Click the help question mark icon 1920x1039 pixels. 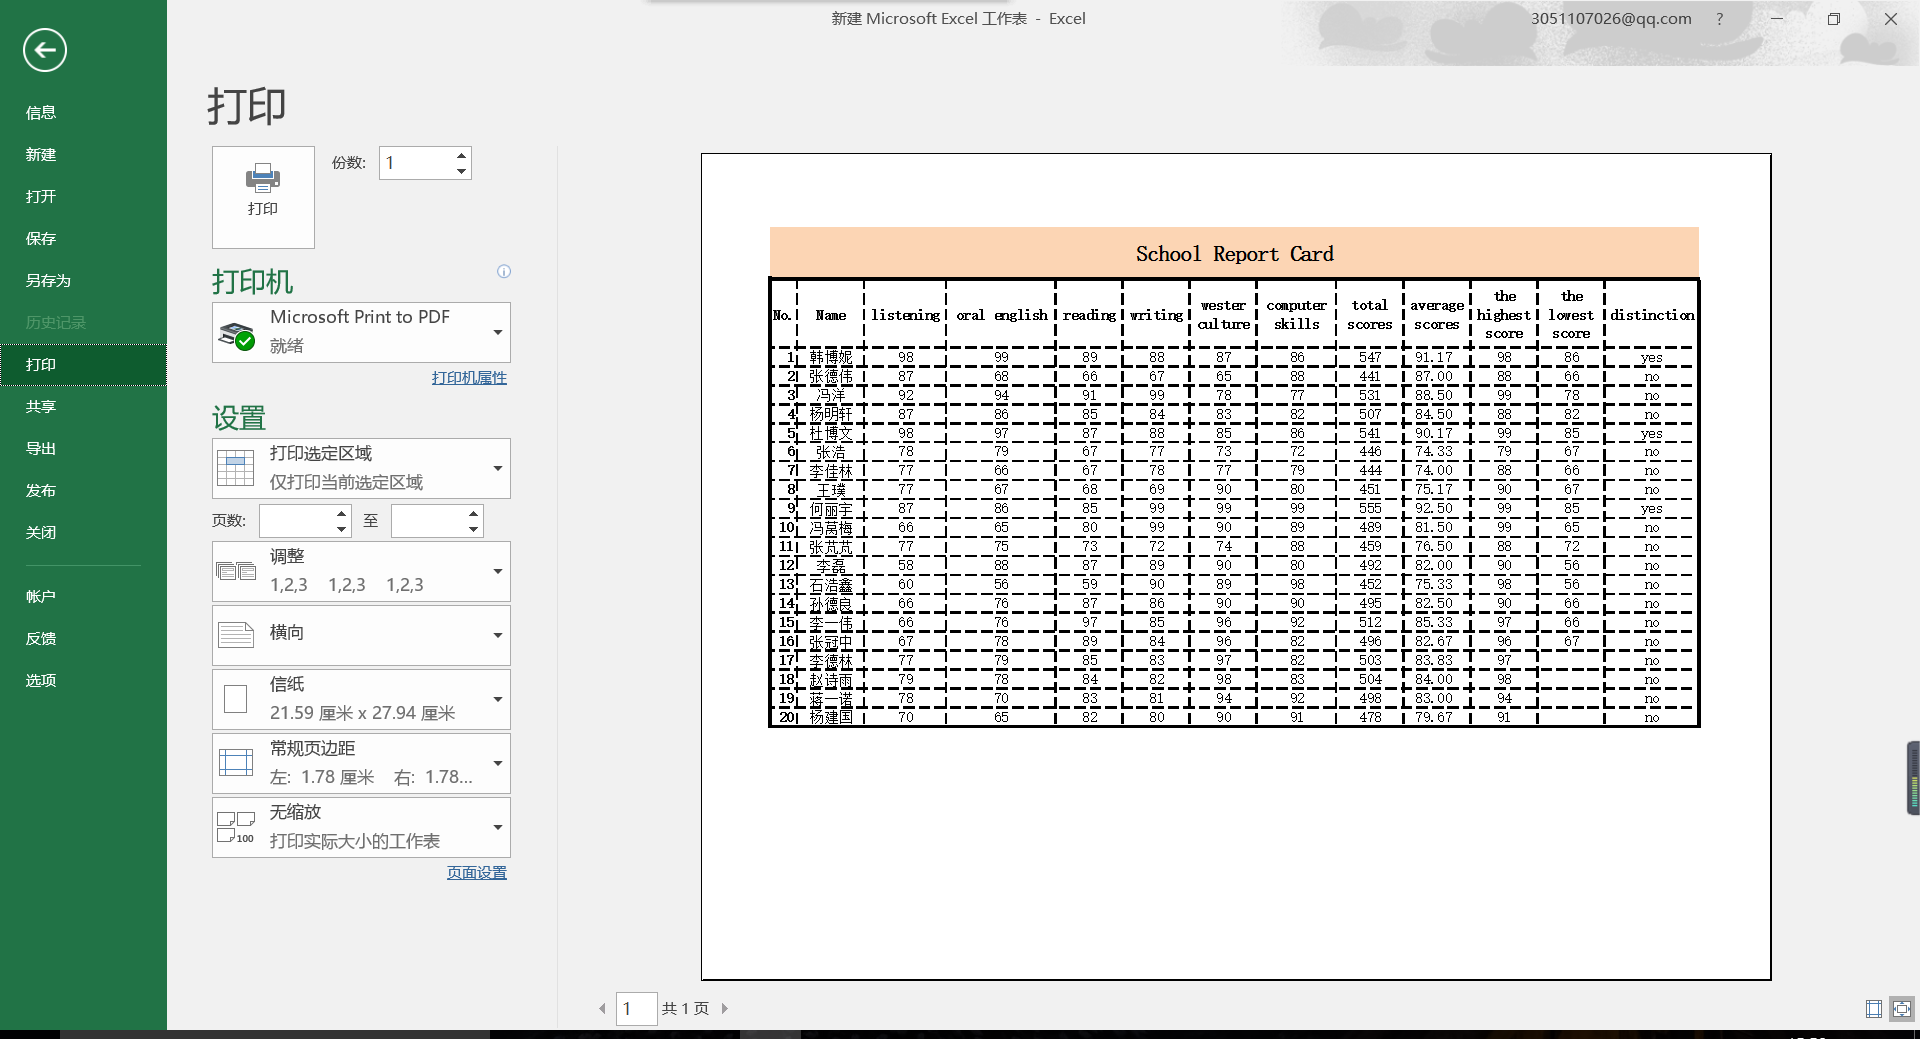(1719, 19)
